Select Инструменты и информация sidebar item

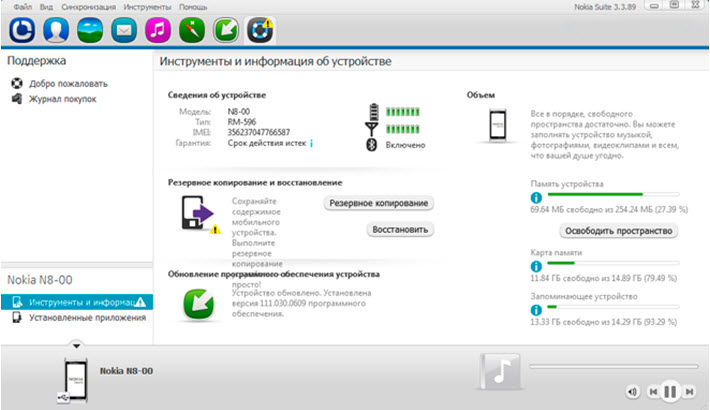coord(77,302)
